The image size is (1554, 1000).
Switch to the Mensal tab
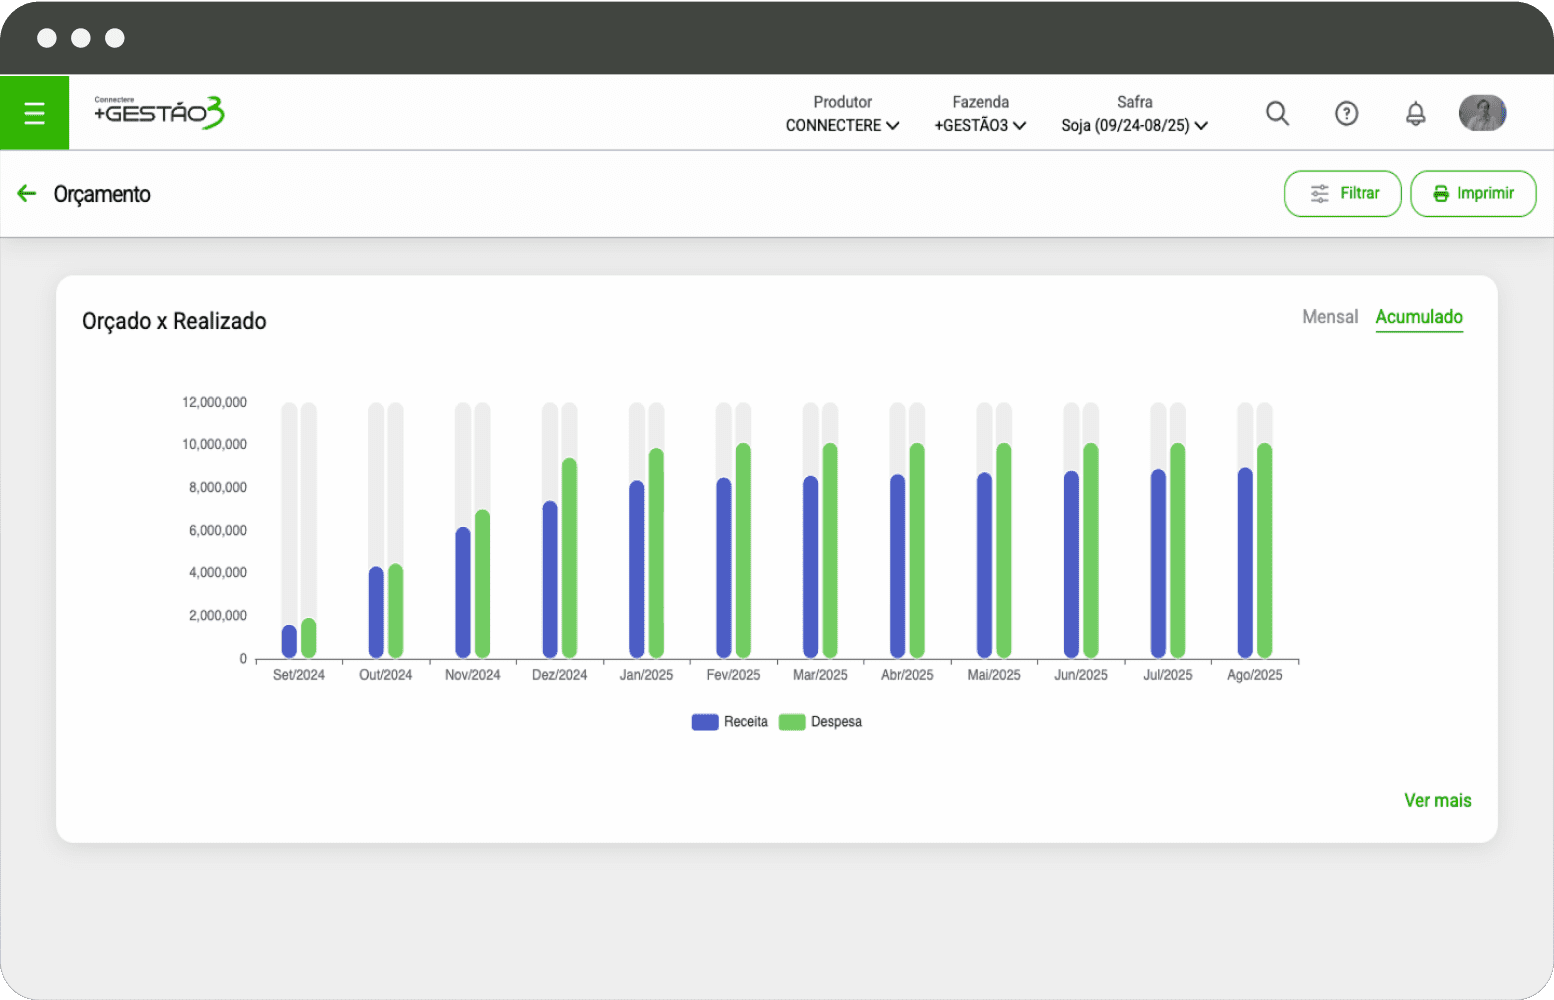pos(1329,317)
